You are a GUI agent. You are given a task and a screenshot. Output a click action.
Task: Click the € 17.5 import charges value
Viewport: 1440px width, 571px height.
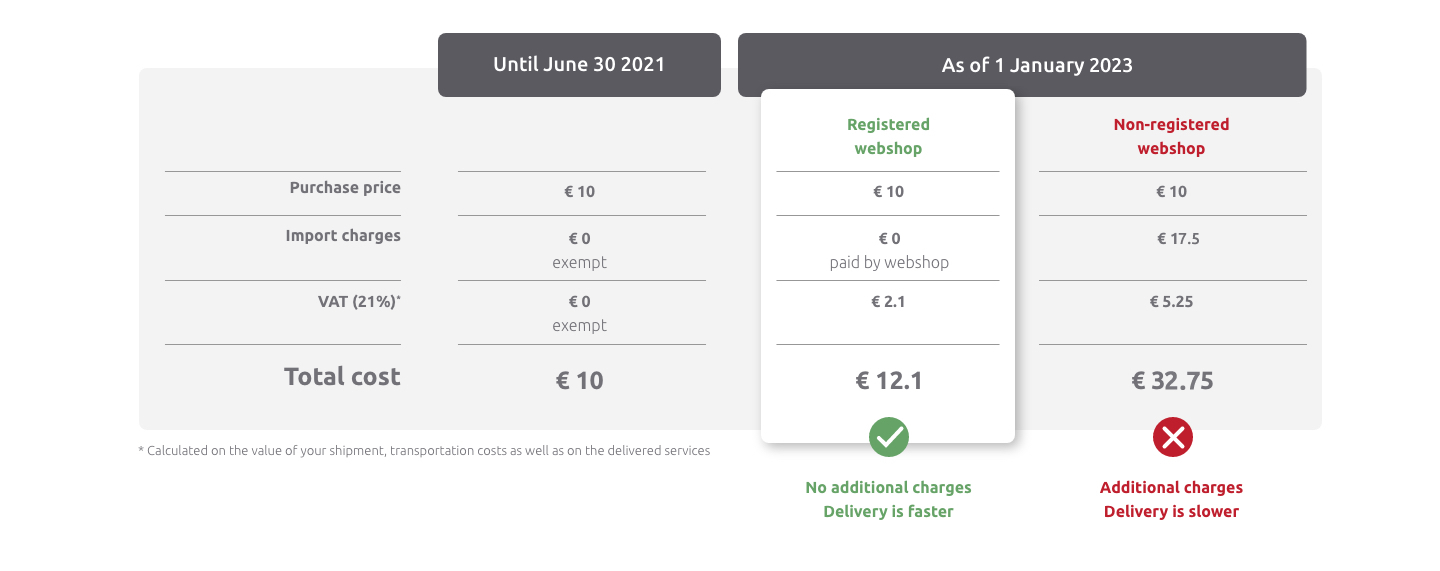[1178, 239]
